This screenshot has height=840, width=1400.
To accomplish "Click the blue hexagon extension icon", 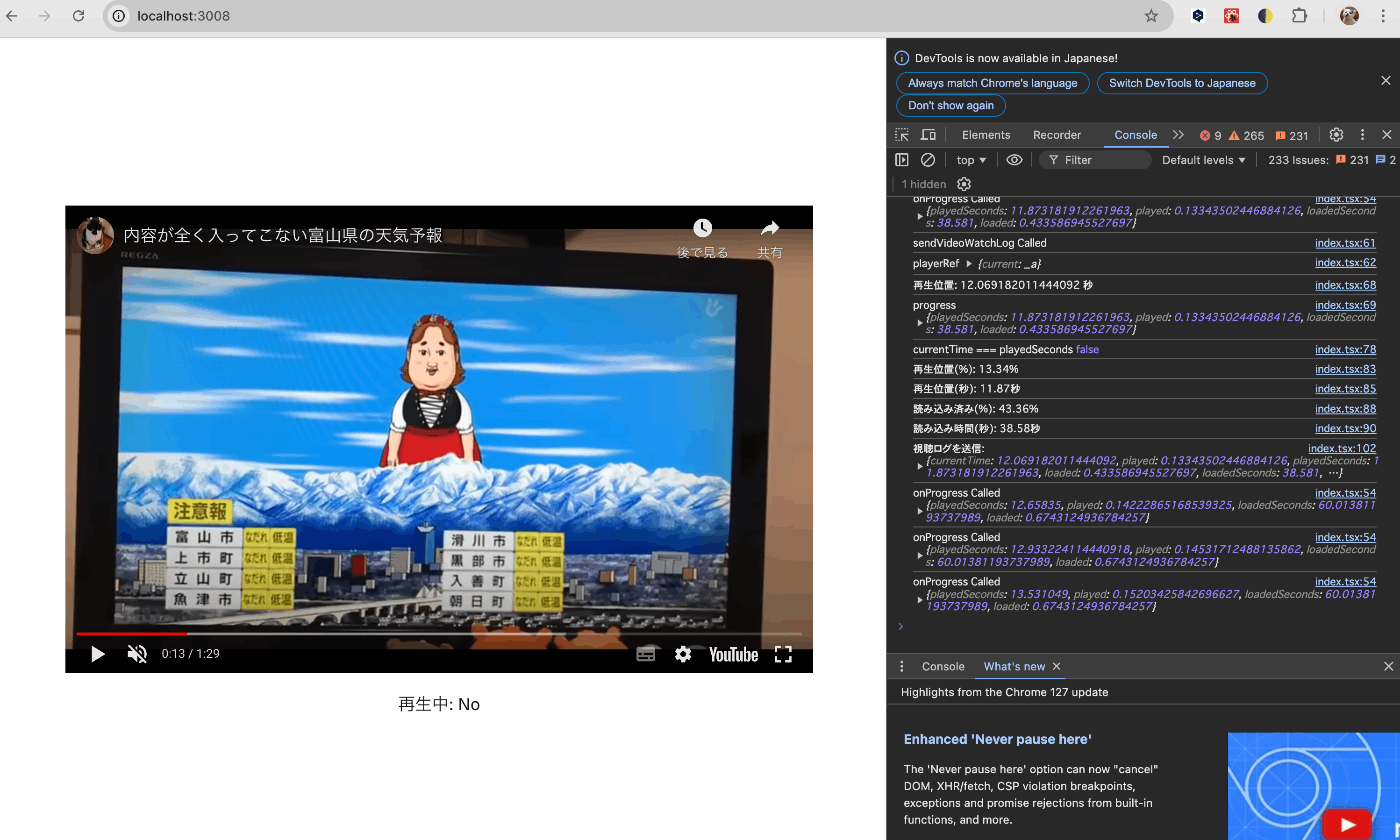I will (x=1198, y=16).
